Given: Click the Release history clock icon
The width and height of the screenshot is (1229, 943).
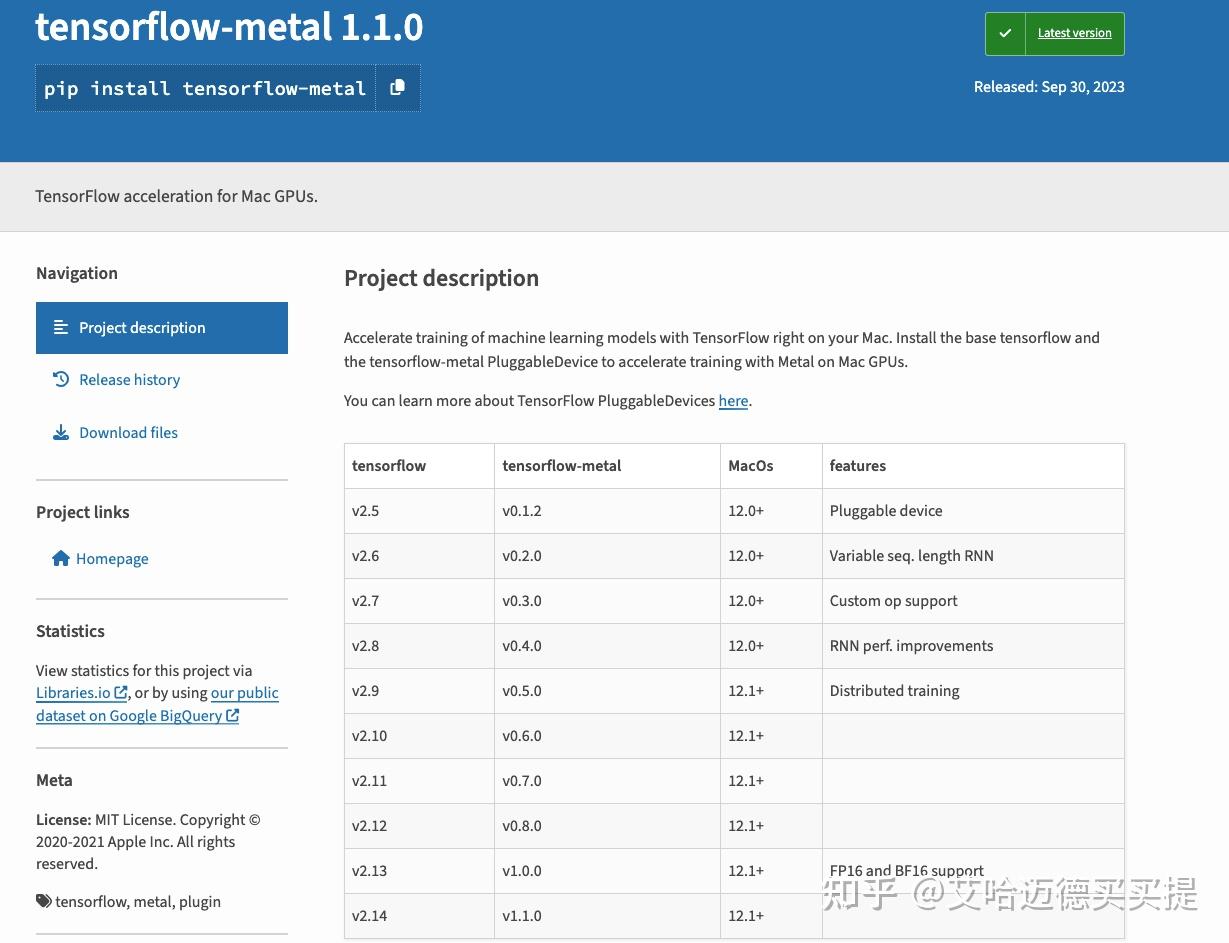Looking at the screenshot, I should coord(59,379).
